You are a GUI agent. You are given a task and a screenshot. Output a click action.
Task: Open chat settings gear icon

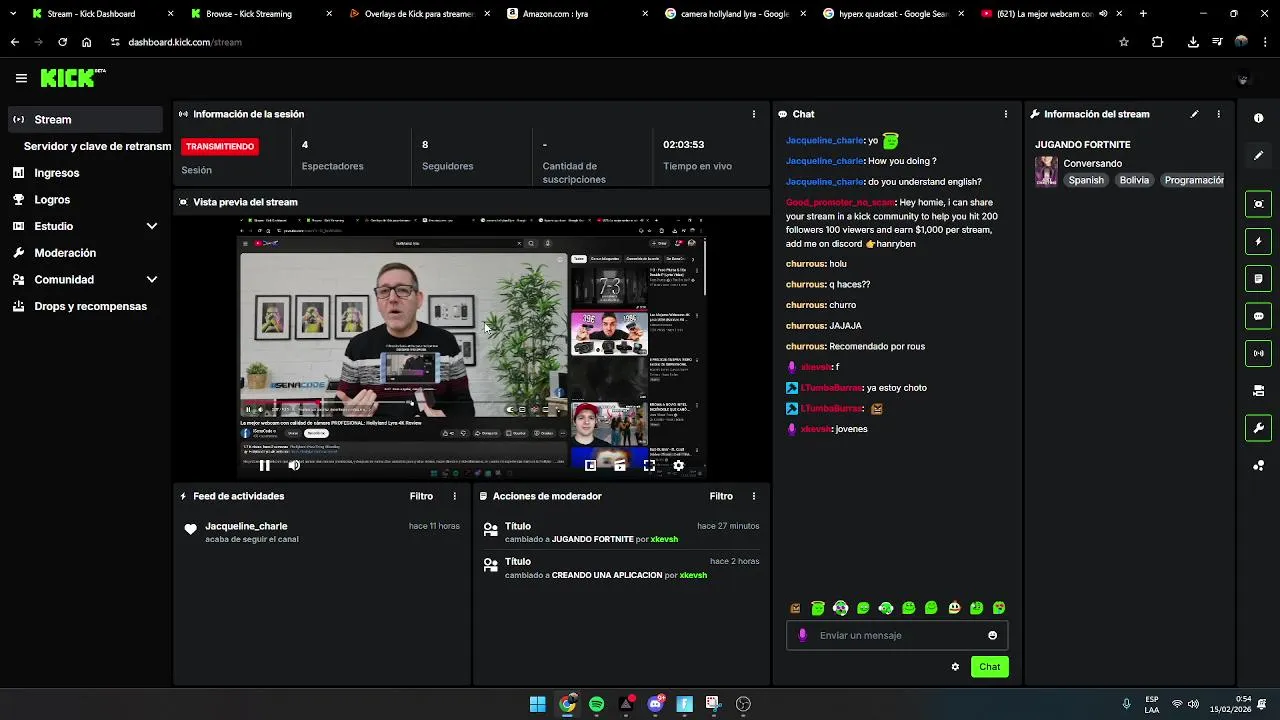955,667
